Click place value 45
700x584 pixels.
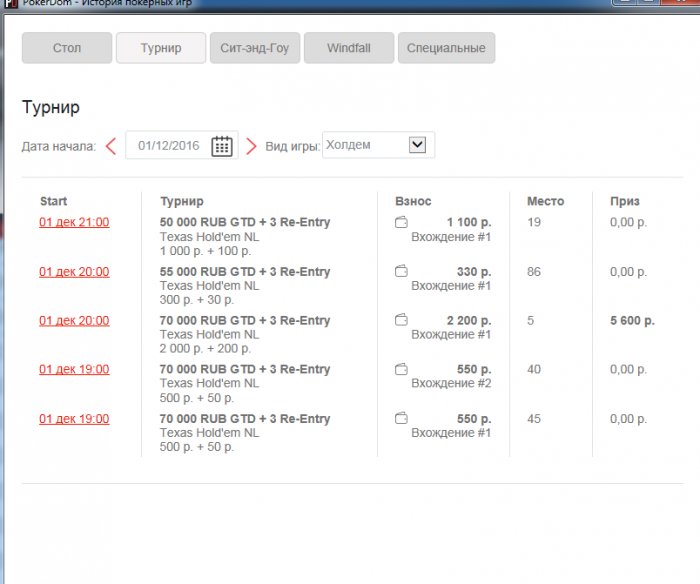(x=534, y=419)
